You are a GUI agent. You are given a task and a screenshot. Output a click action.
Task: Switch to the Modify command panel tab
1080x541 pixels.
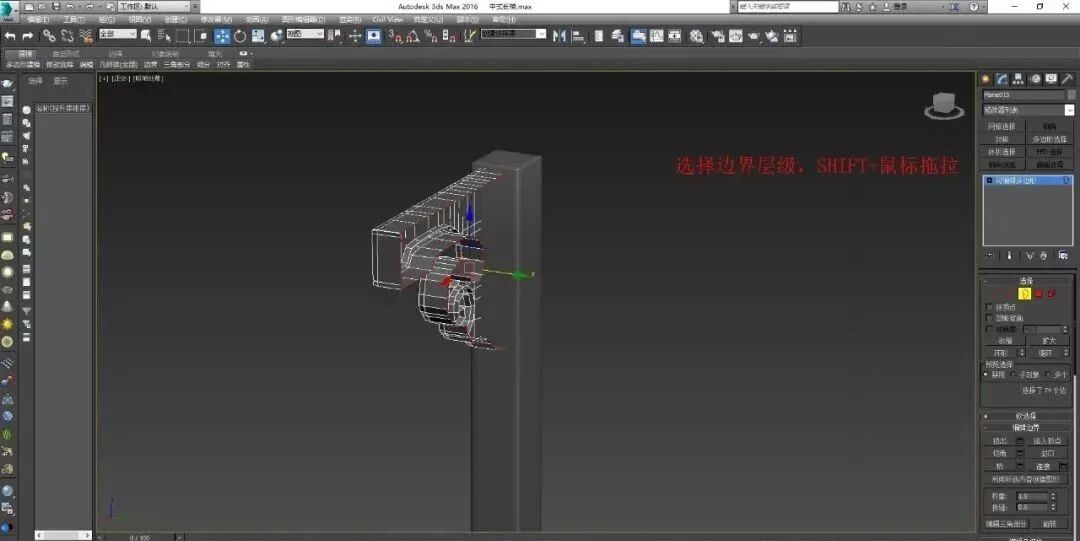point(1002,79)
